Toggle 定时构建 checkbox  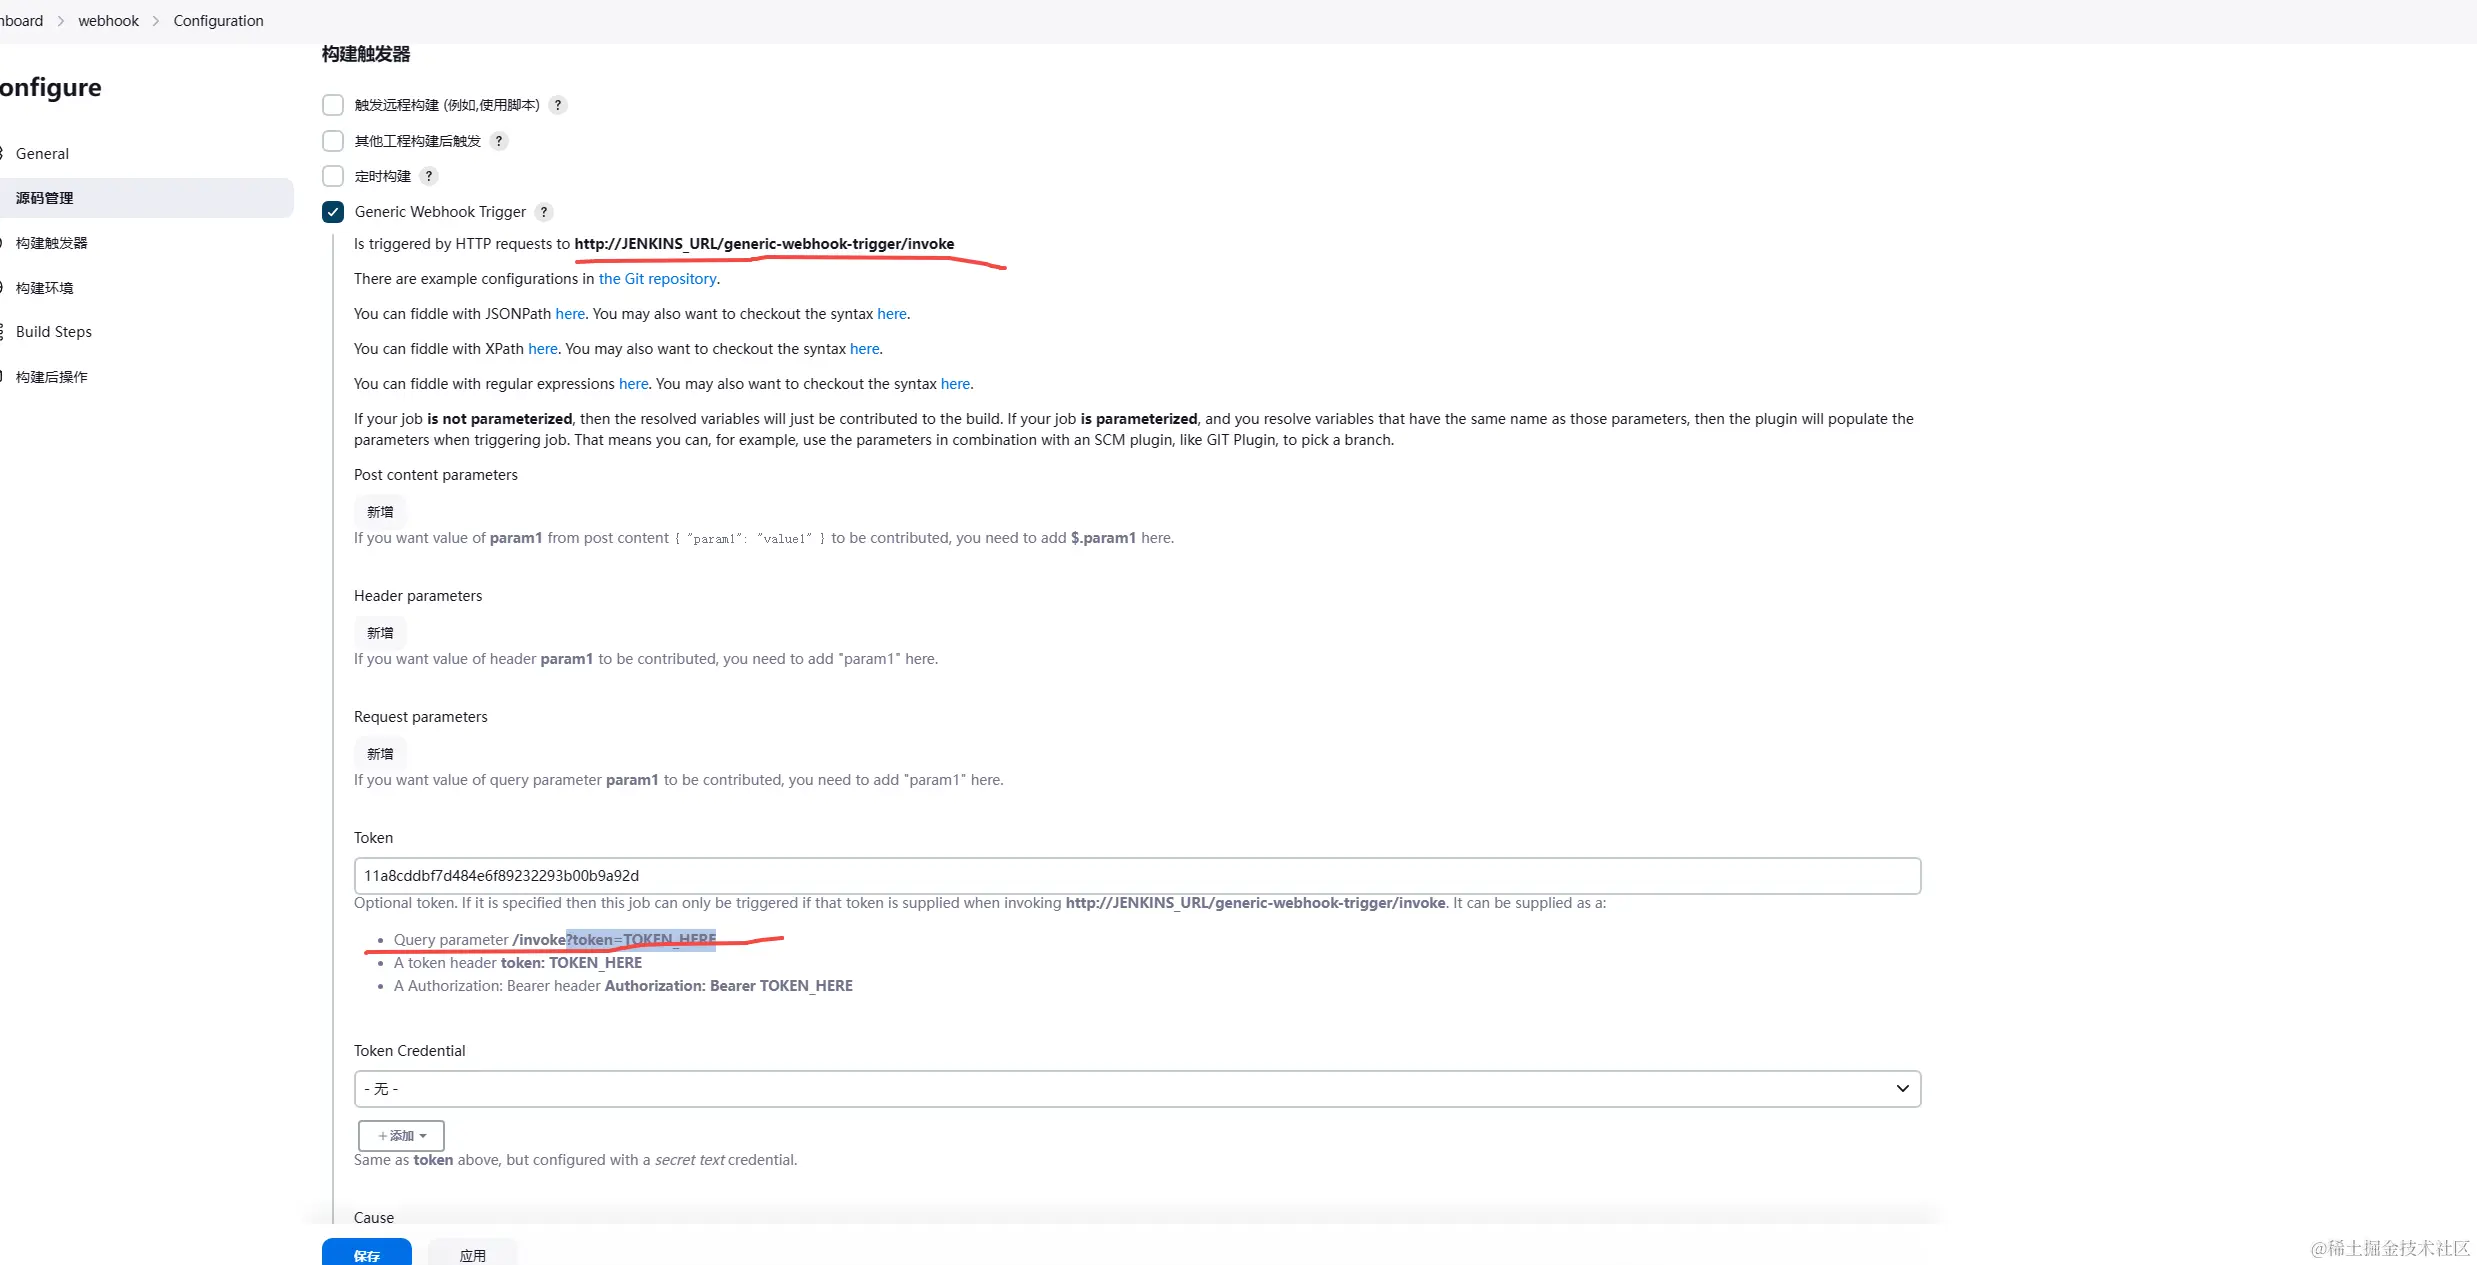pyautogui.click(x=333, y=176)
